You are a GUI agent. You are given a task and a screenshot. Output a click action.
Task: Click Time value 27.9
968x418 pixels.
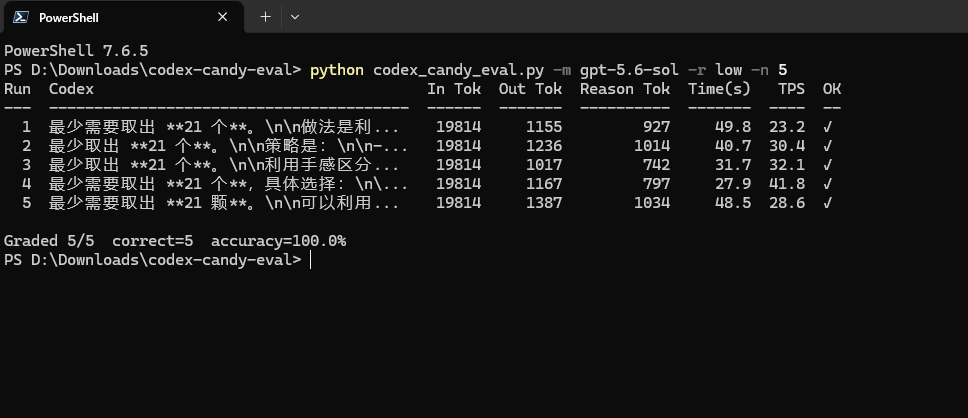click(x=733, y=184)
